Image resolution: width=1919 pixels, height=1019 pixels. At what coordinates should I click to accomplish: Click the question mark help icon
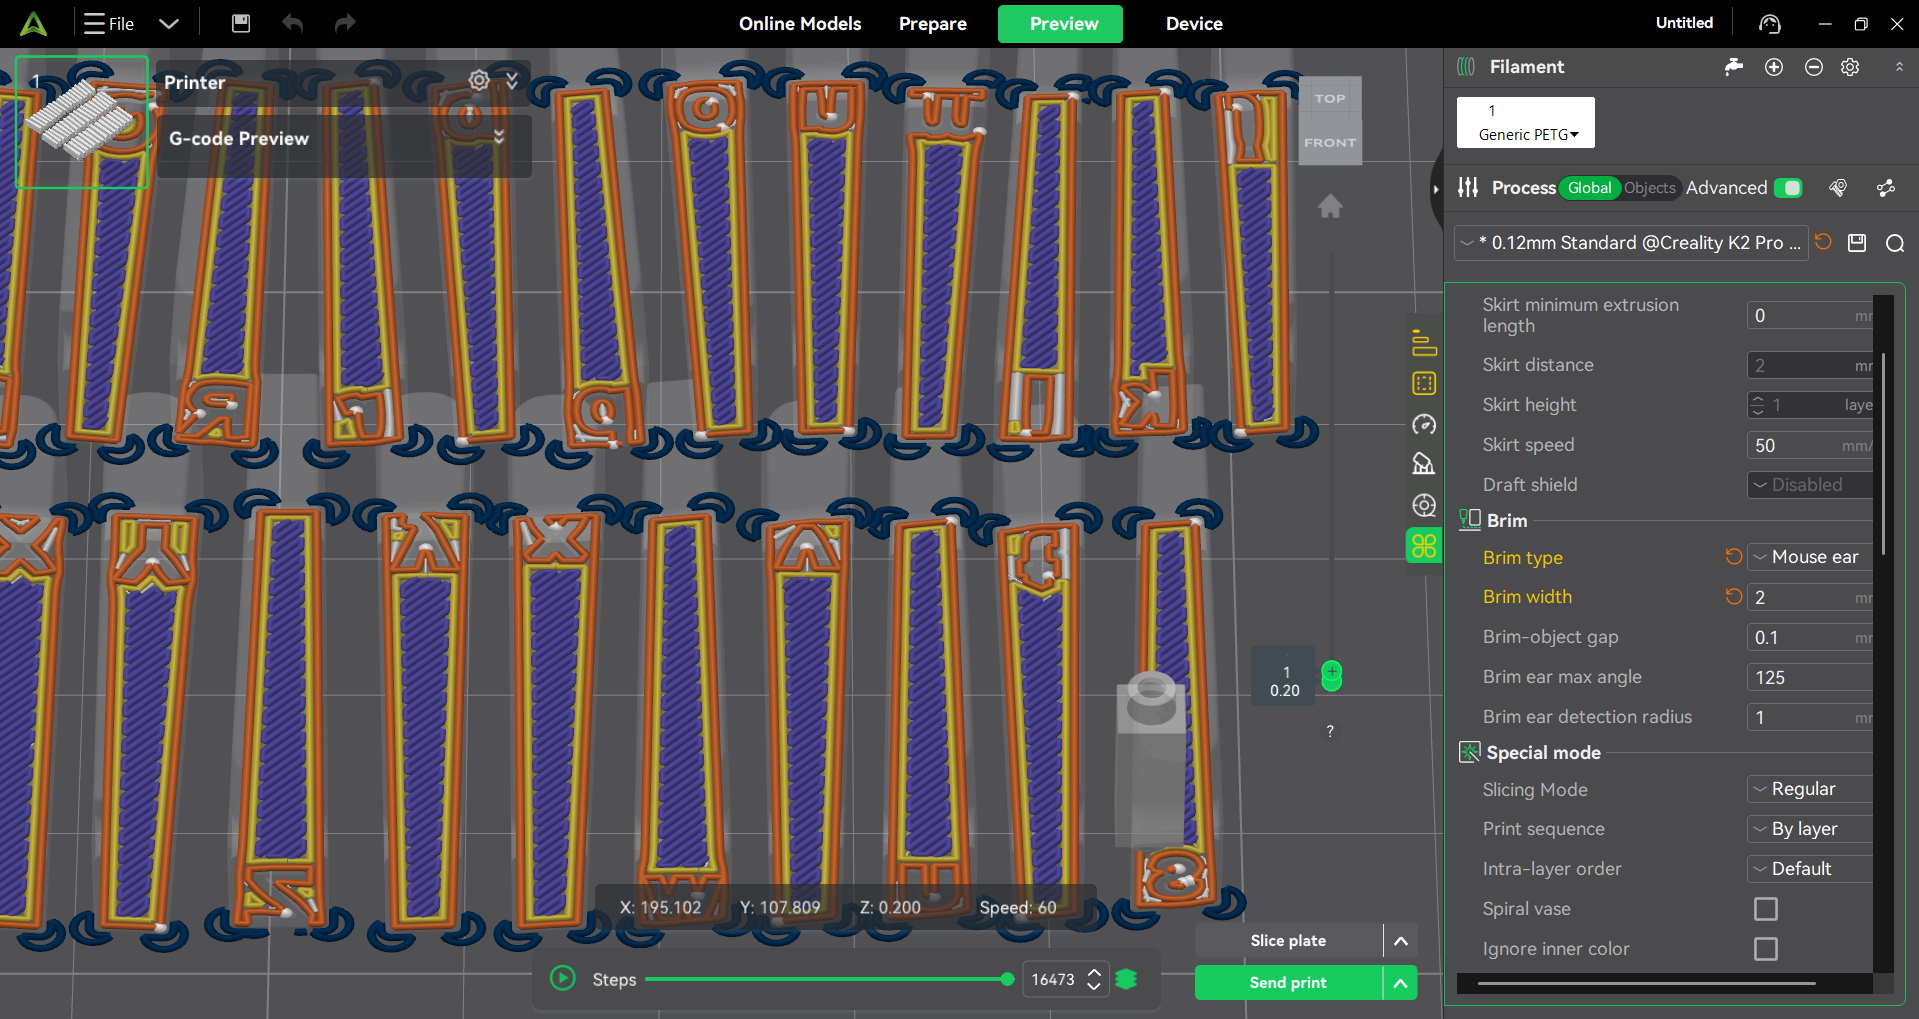click(x=1330, y=731)
